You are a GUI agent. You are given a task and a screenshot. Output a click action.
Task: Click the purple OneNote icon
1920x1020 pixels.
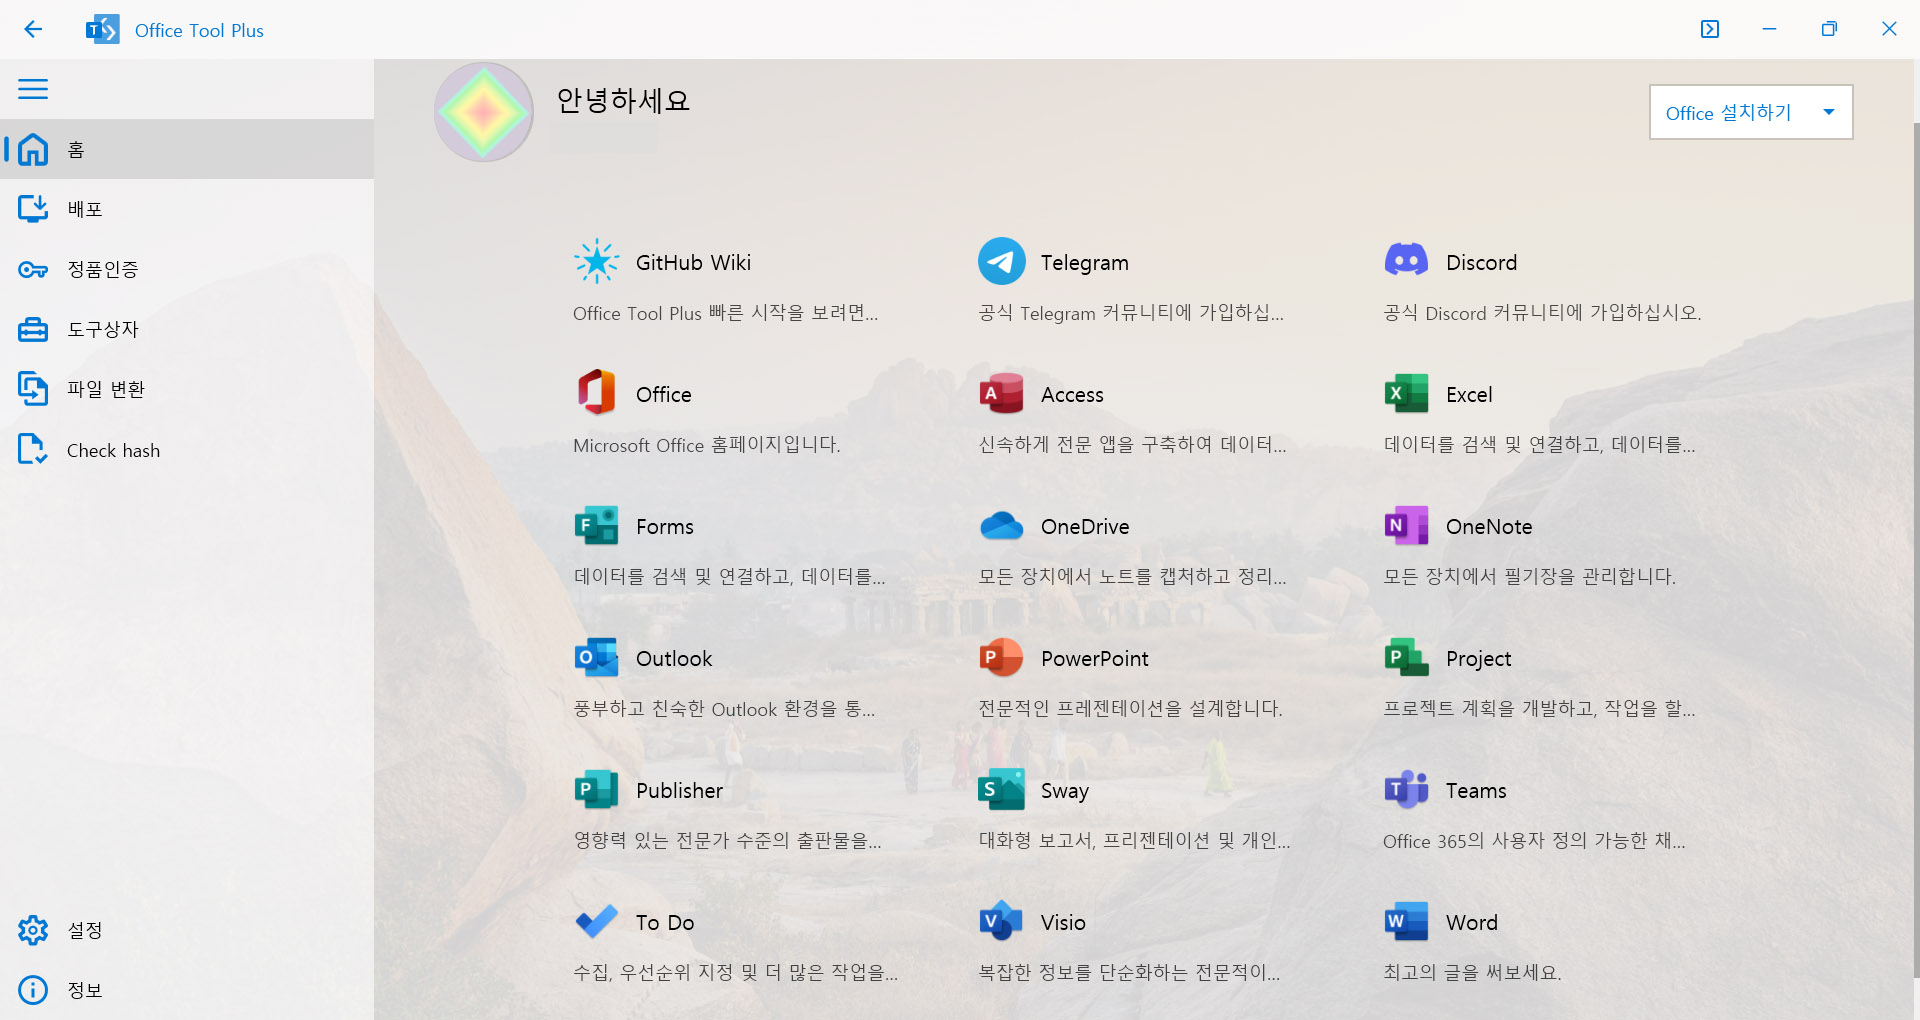(x=1407, y=525)
